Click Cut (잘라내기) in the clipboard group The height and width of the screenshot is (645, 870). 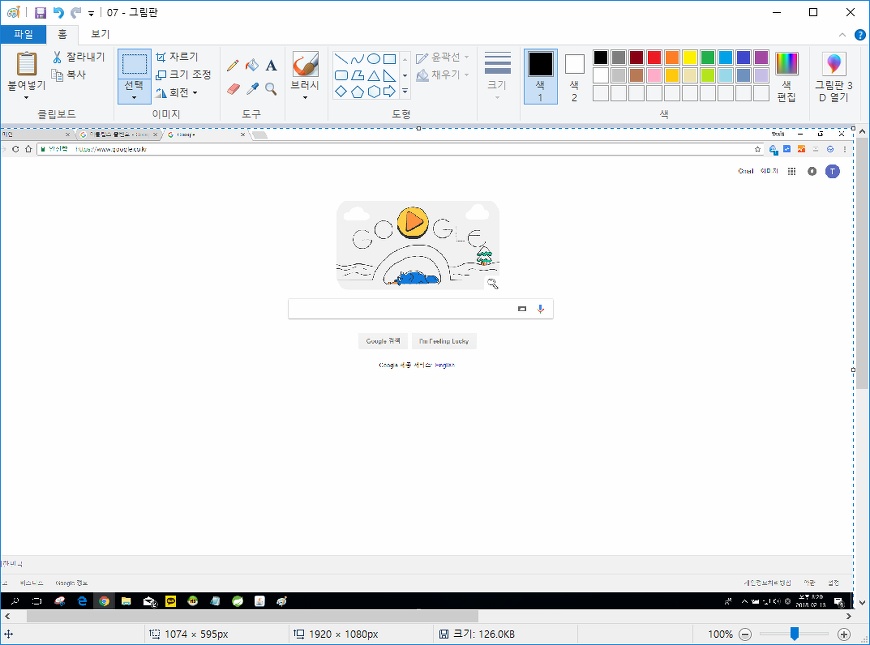point(78,57)
